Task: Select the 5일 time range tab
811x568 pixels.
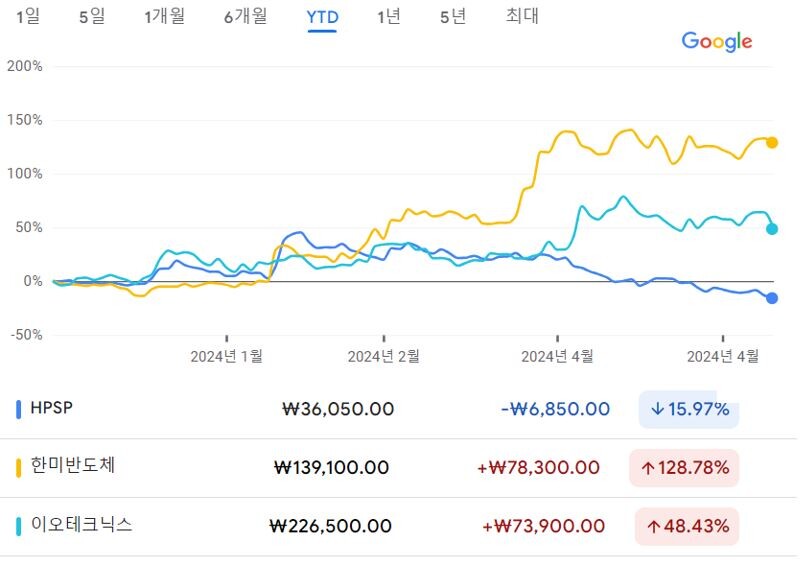Action: (x=92, y=17)
